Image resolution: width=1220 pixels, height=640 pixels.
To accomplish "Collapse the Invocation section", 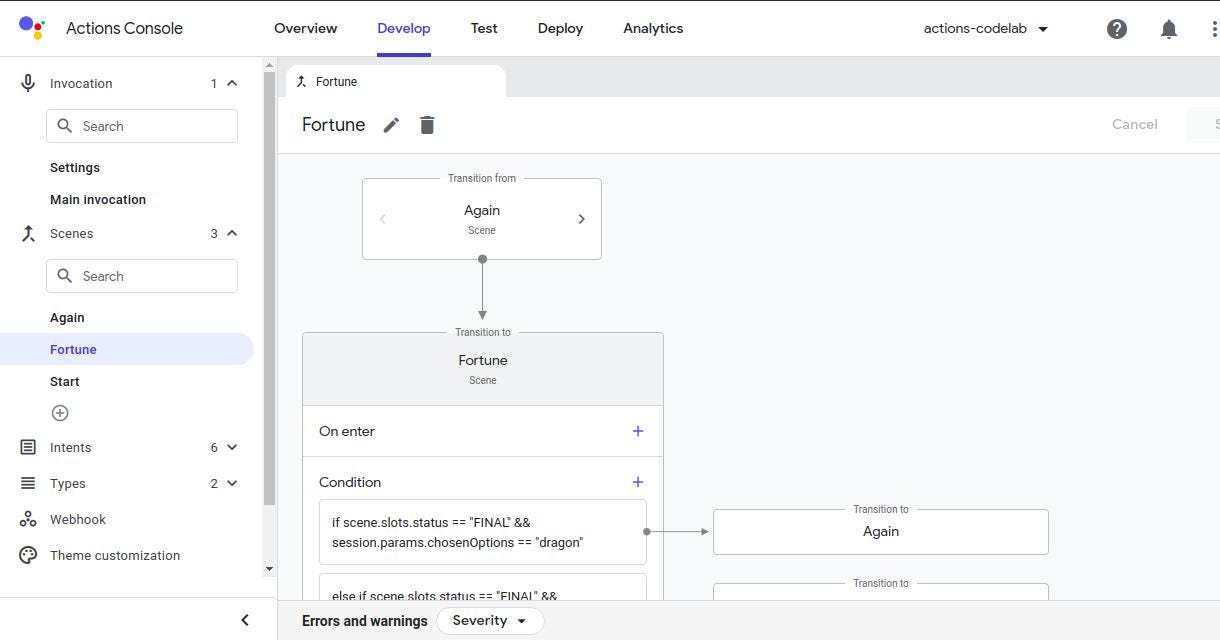I will [x=232, y=84].
